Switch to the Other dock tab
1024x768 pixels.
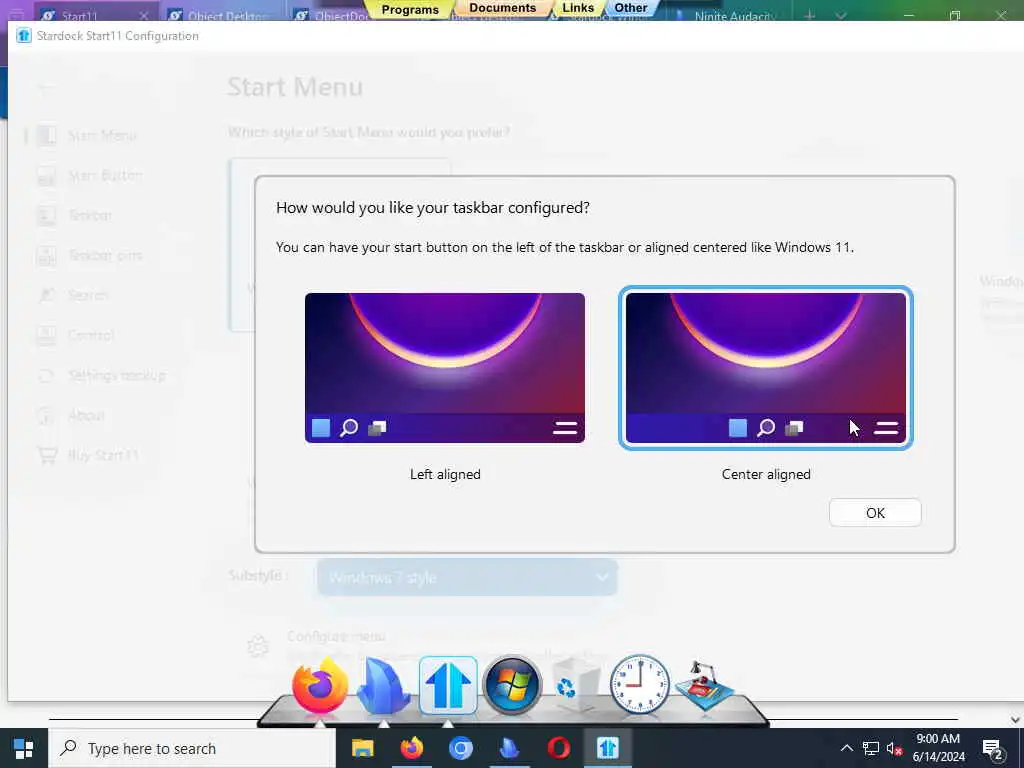[x=631, y=8]
